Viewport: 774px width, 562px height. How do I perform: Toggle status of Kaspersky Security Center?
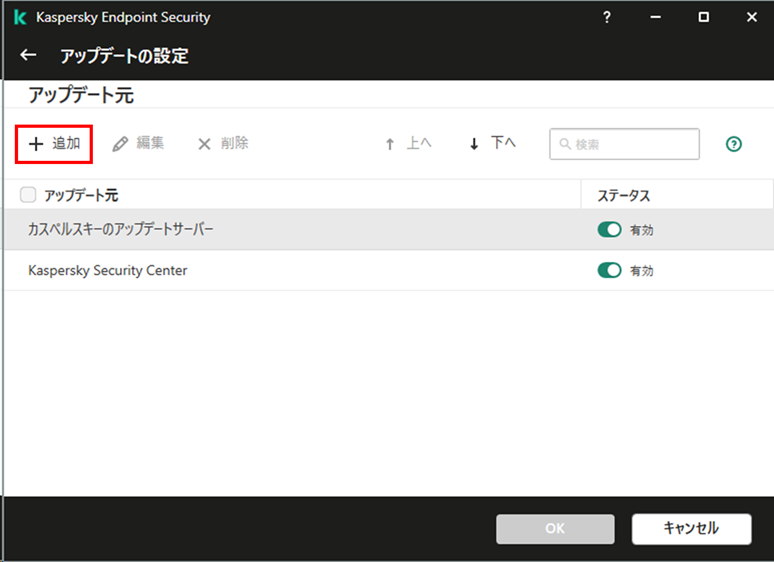click(609, 270)
